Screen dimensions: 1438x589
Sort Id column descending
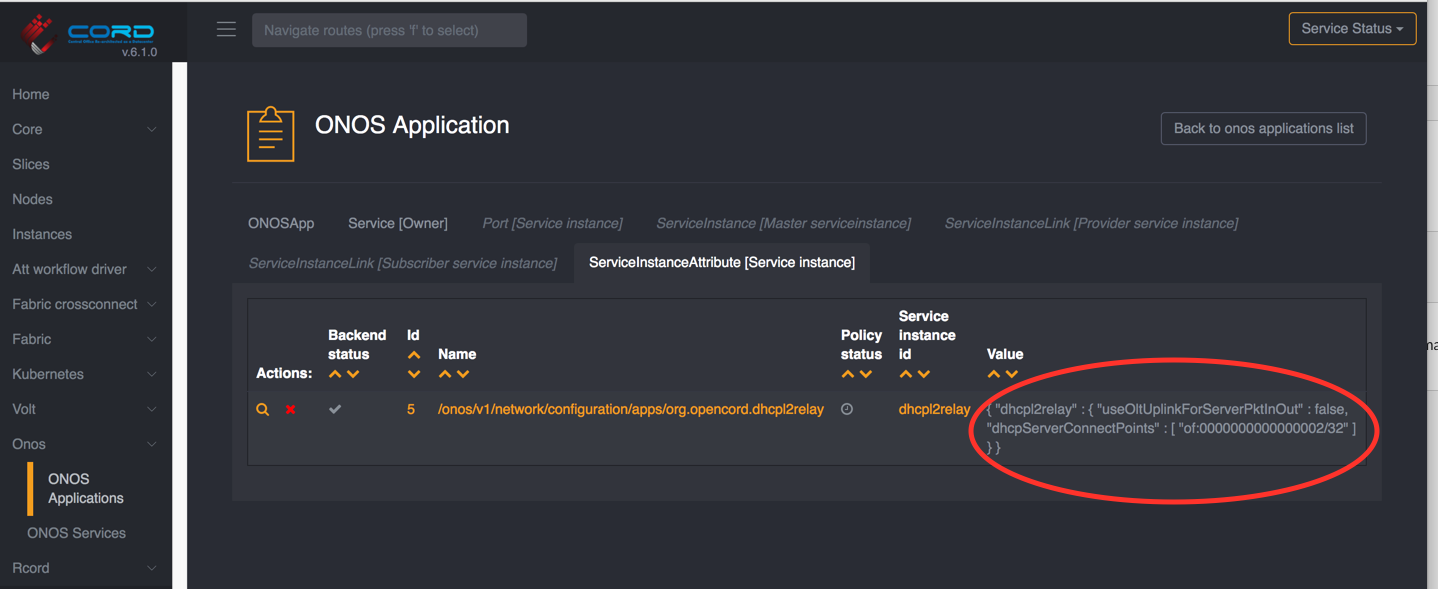[414, 374]
